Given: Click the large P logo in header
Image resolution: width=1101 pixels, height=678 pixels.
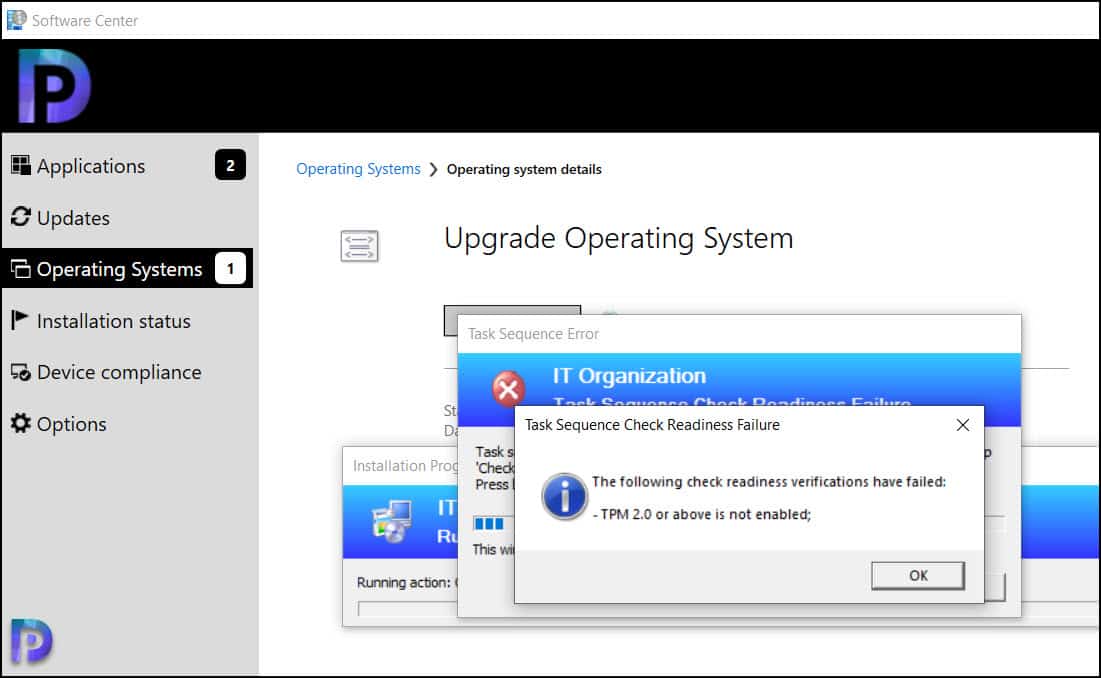Looking at the screenshot, I should 54,86.
